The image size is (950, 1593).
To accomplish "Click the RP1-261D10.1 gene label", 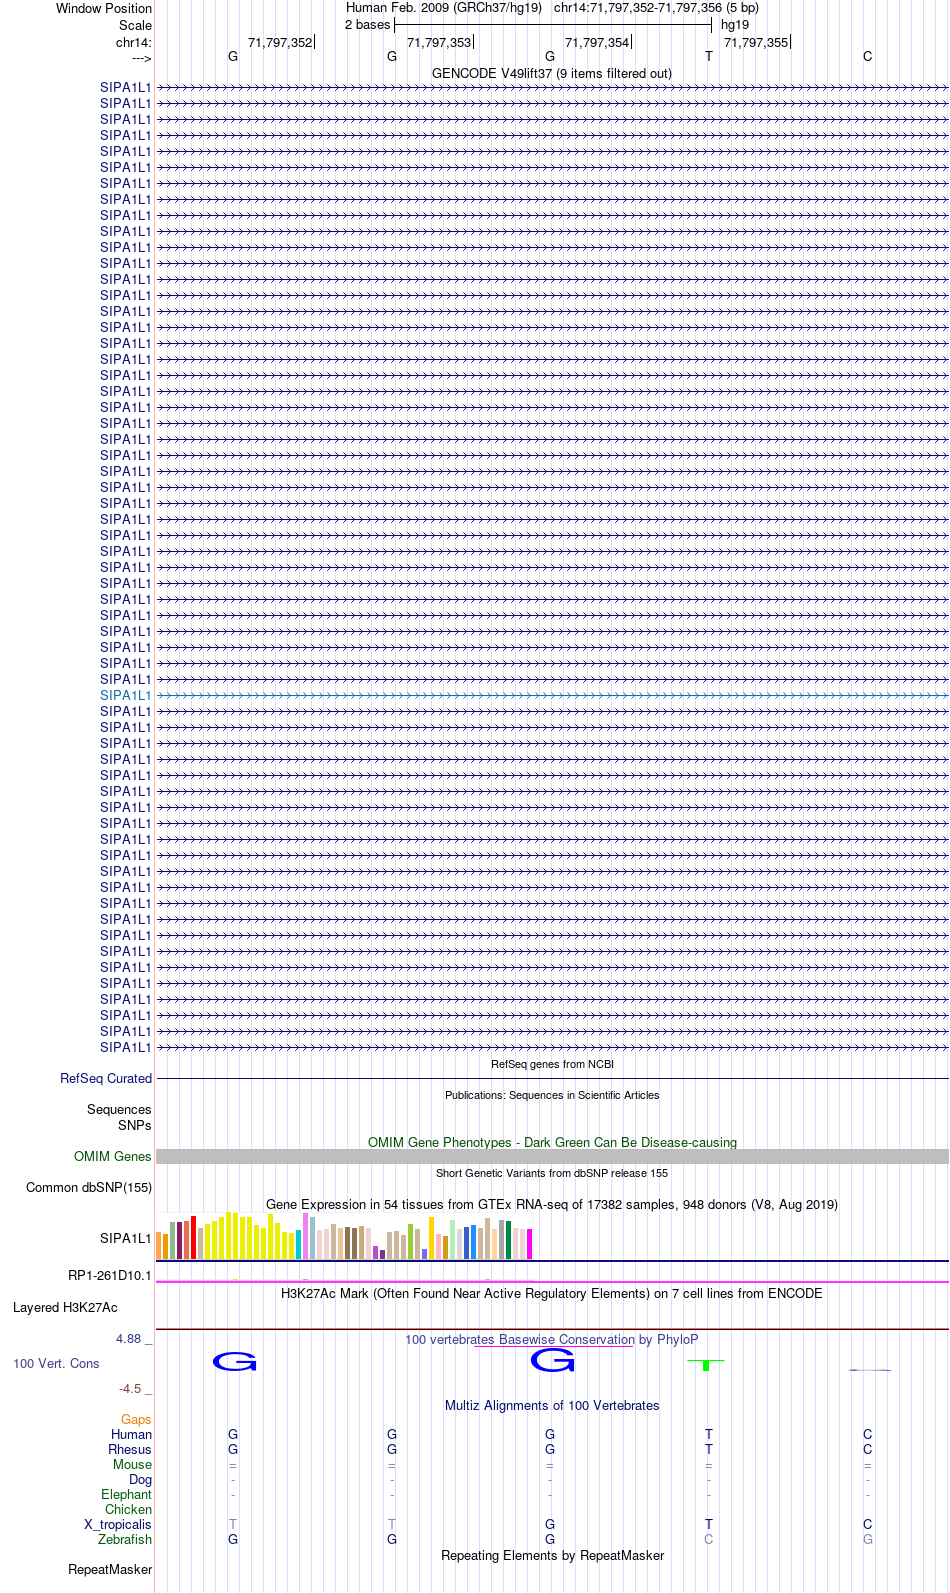I will point(110,1275).
